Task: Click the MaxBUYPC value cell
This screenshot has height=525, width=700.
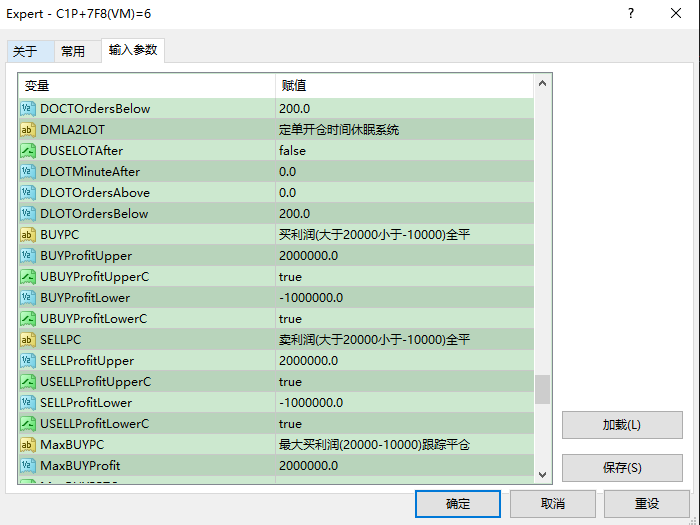Action: [404, 444]
